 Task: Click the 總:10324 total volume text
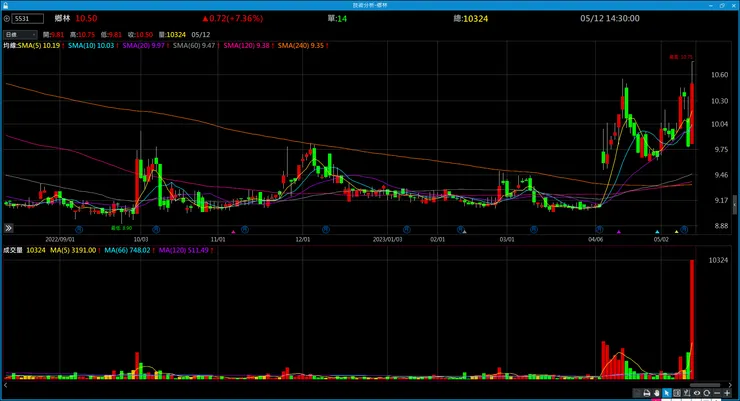pyautogui.click(x=471, y=18)
